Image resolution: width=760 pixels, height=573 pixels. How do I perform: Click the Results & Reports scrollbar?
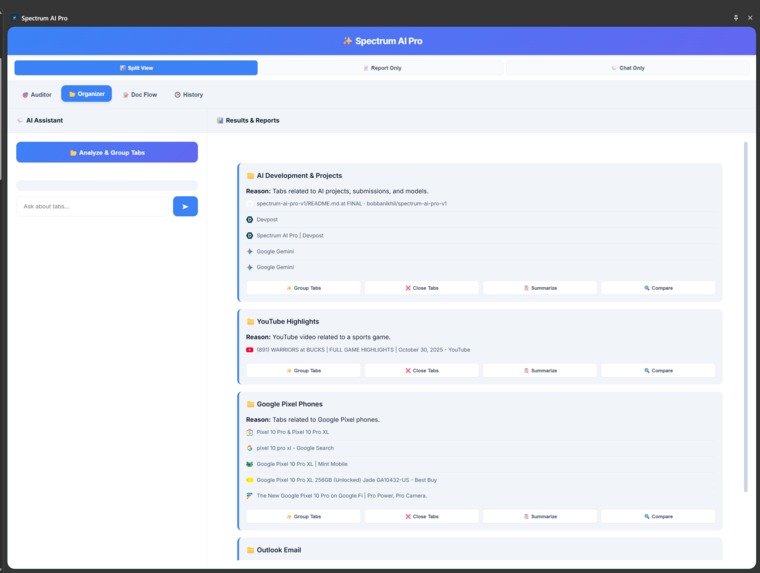tap(745, 317)
